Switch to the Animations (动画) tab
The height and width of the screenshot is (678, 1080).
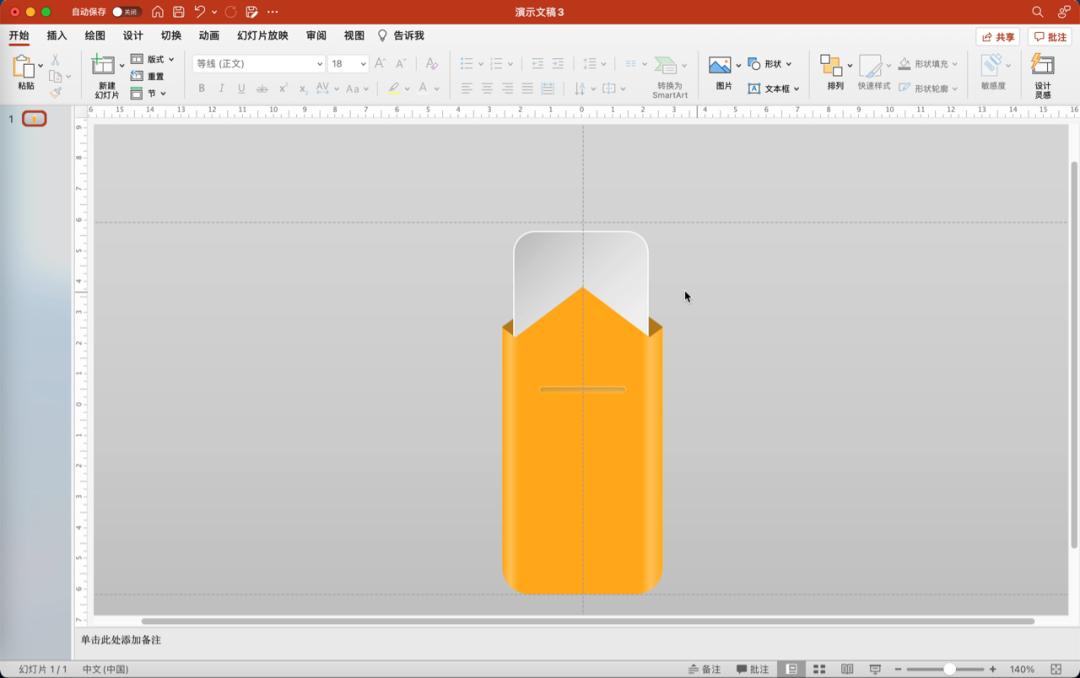click(209, 36)
